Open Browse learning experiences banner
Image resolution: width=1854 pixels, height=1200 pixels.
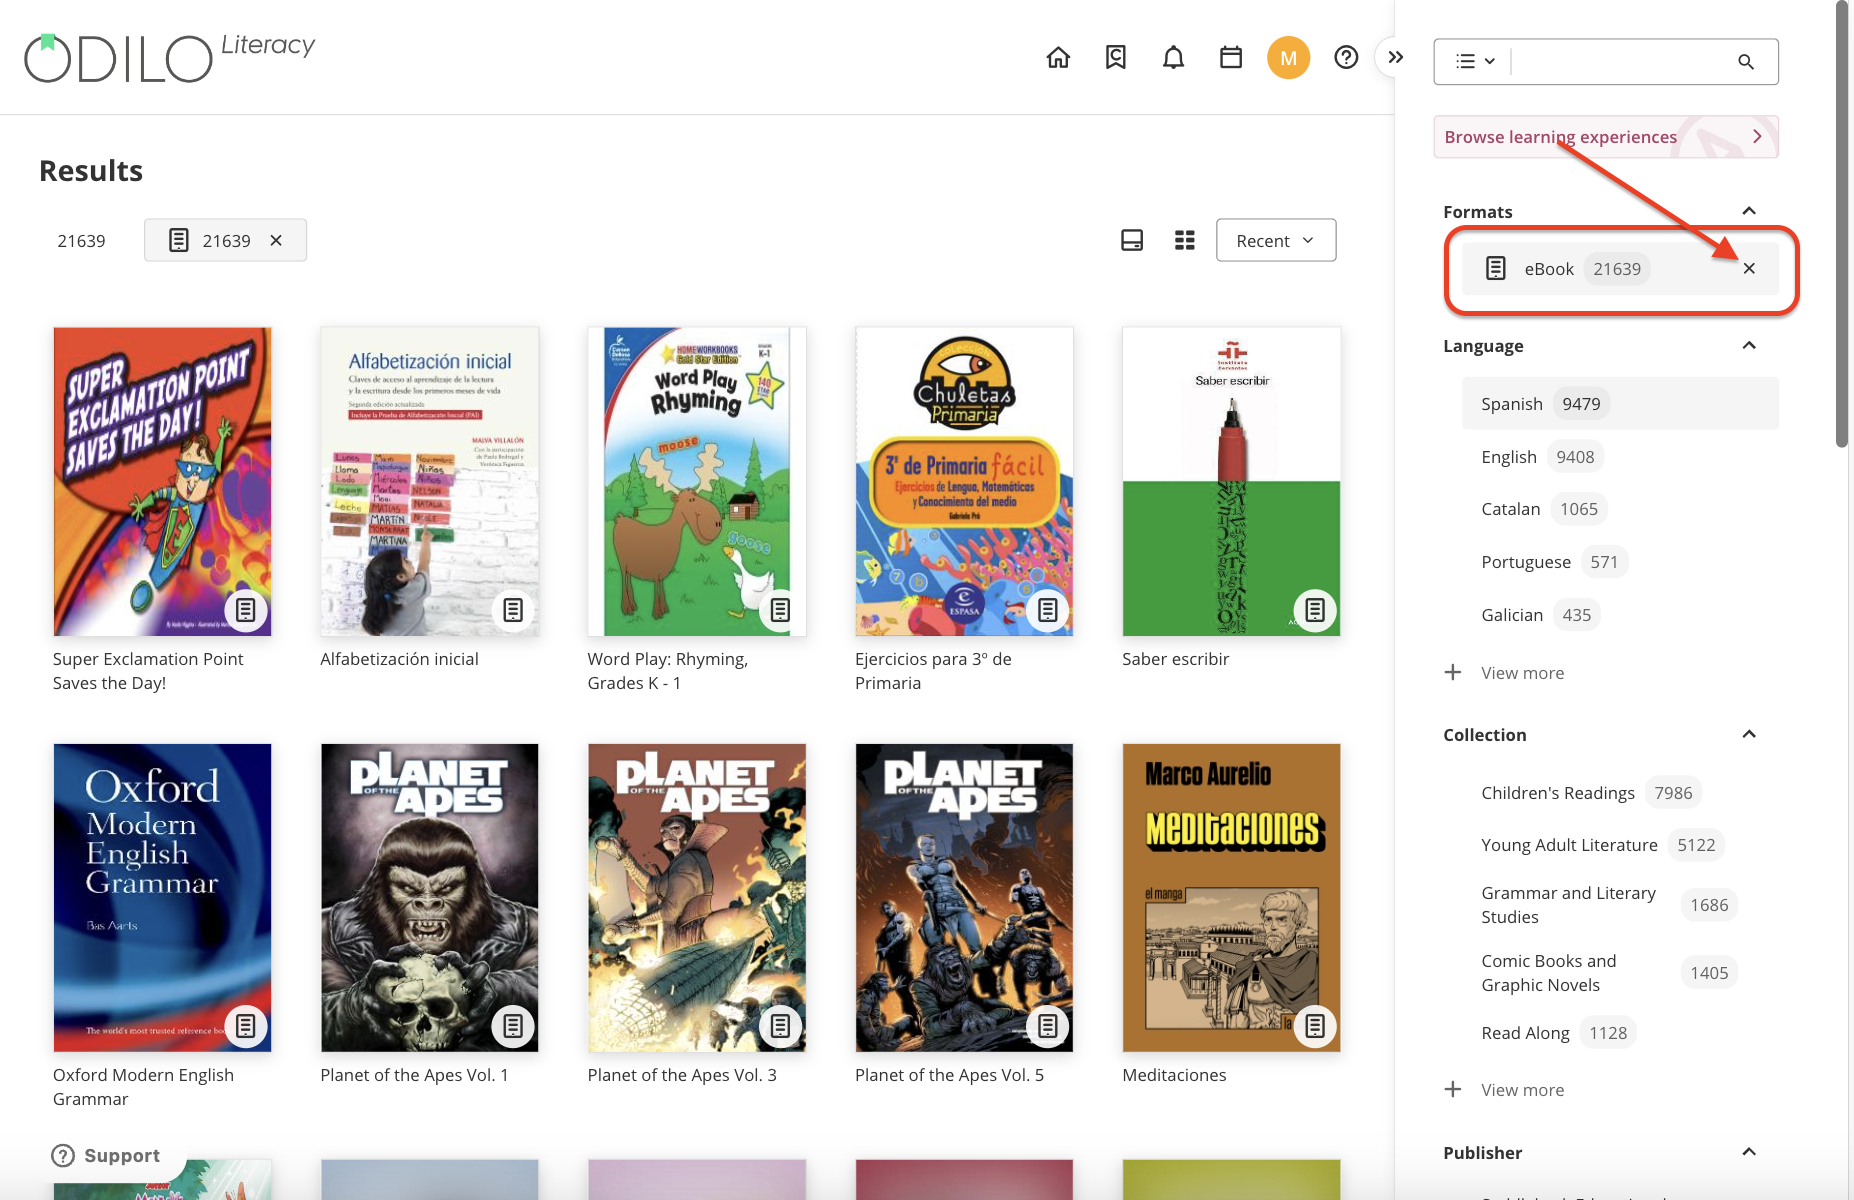coord(1606,137)
